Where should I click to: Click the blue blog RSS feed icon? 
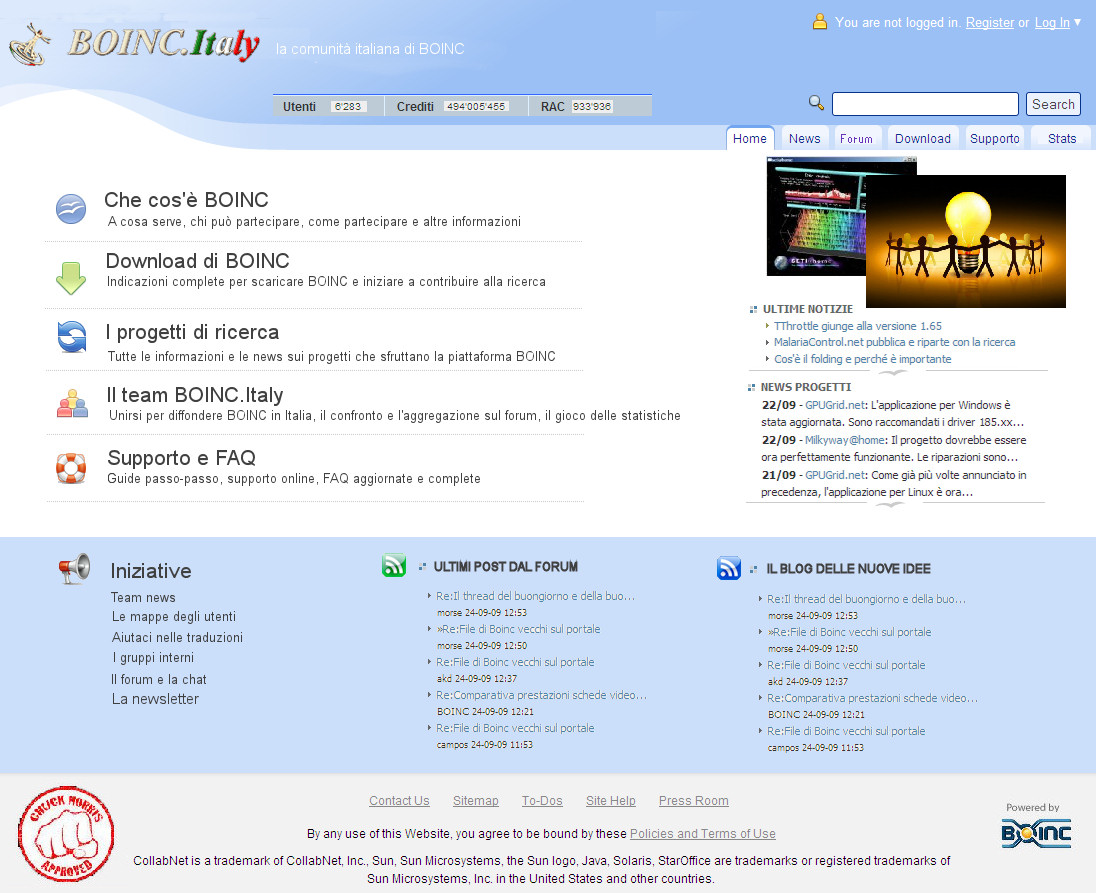pyautogui.click(x=729, y=568)
